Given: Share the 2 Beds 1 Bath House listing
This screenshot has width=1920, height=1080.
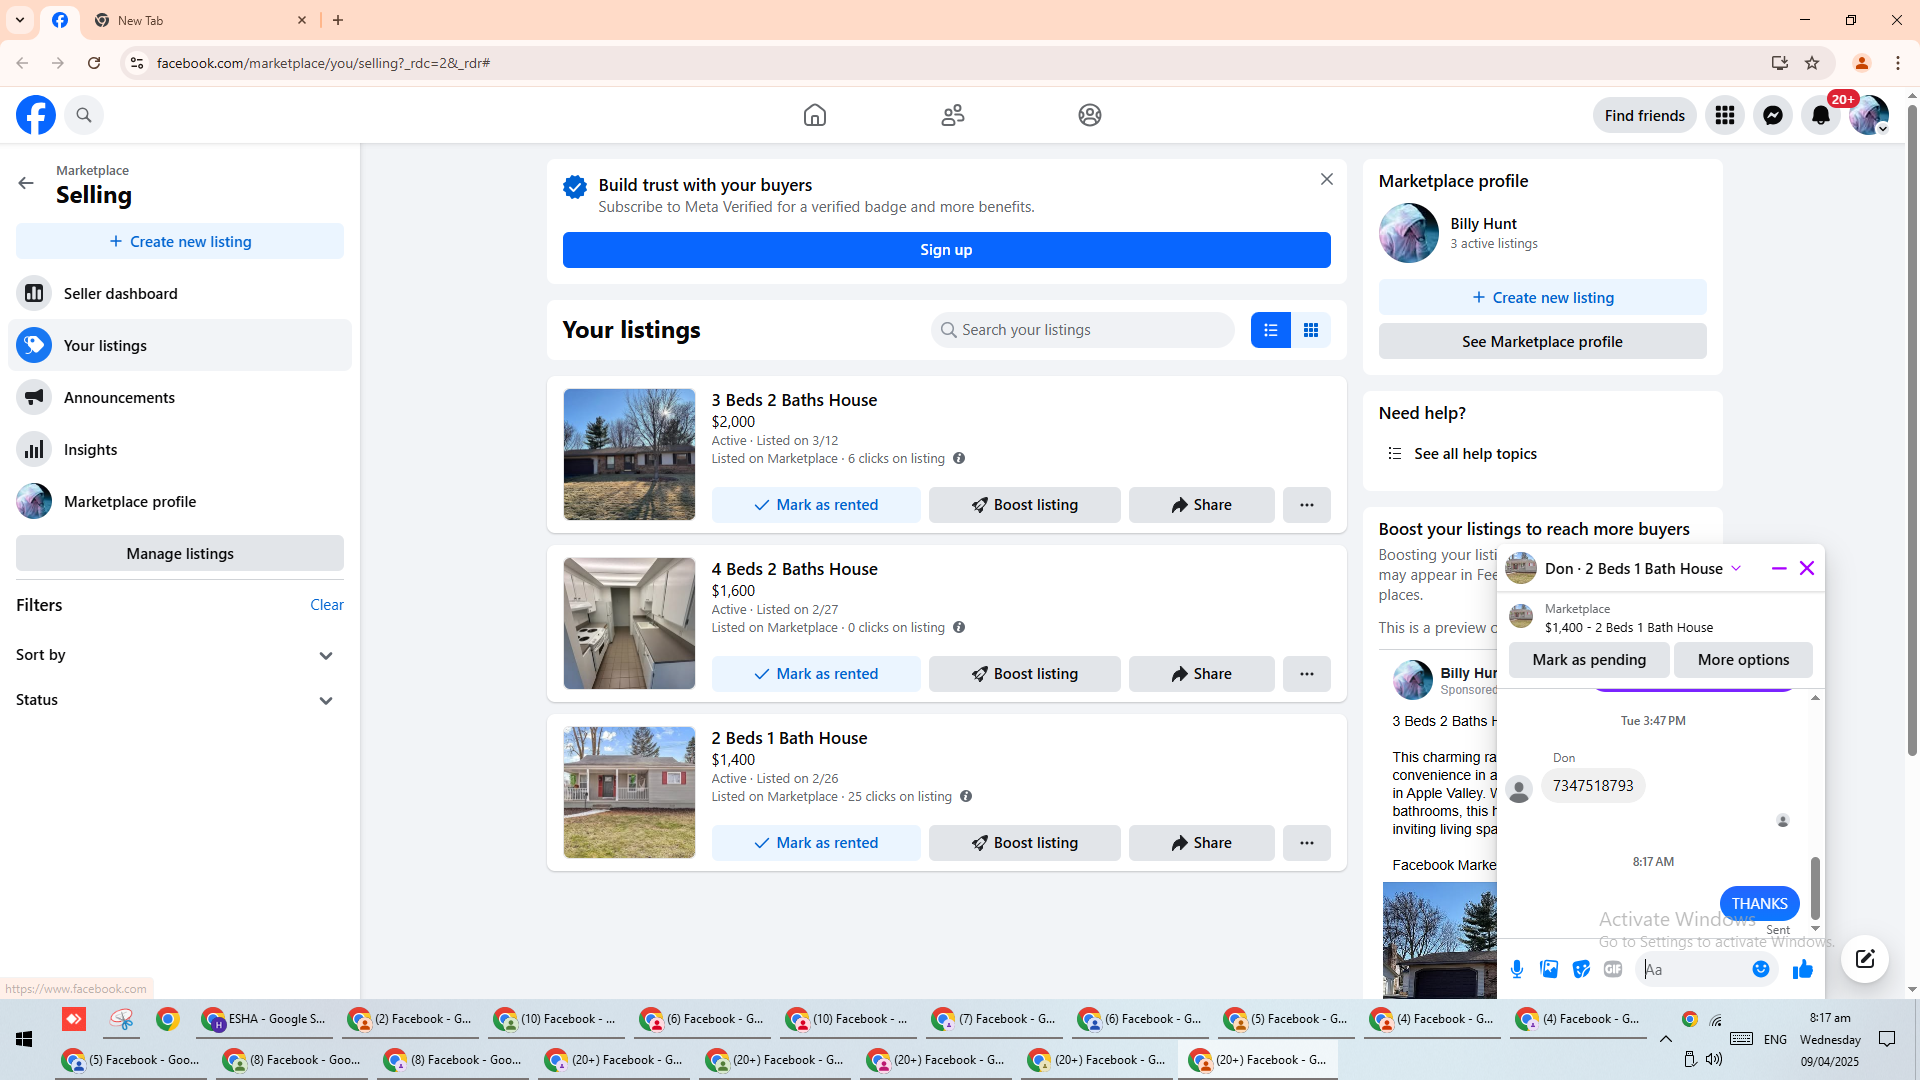Looking at the screenshot, I should pyautogui.click(x=1202, y=843).
